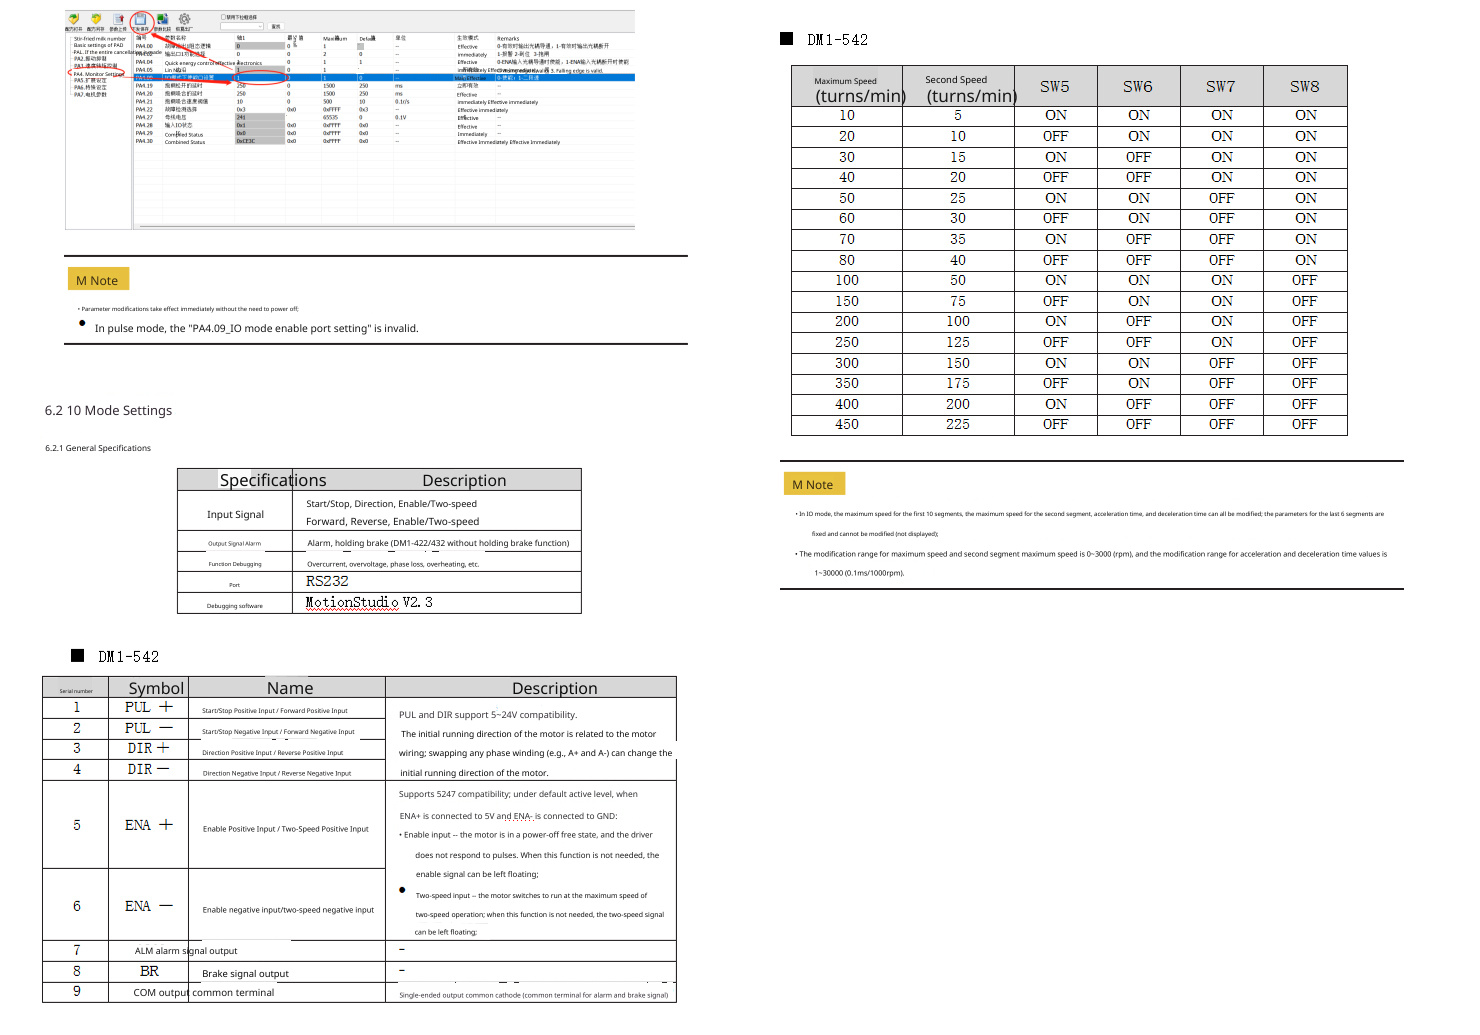
Task: Click the '225' second speed cell
Action: pos(958,425)
